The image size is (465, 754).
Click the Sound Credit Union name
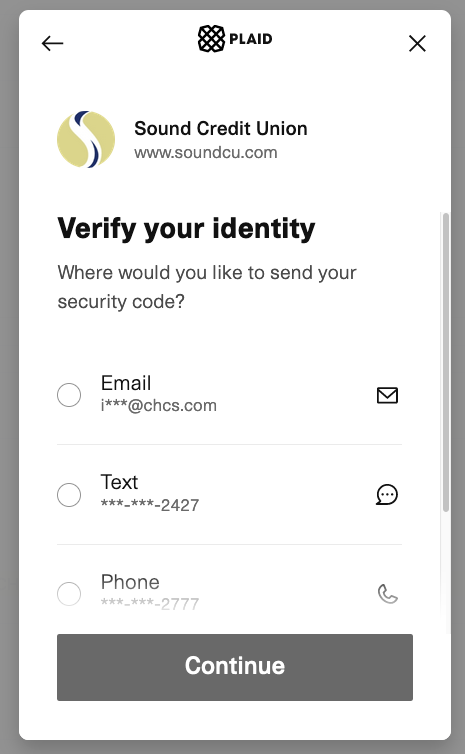[221, 128]
